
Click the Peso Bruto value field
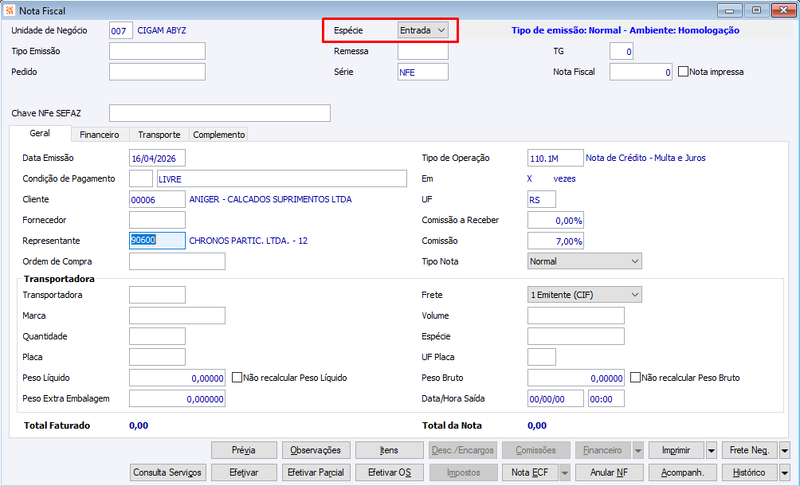576,378
